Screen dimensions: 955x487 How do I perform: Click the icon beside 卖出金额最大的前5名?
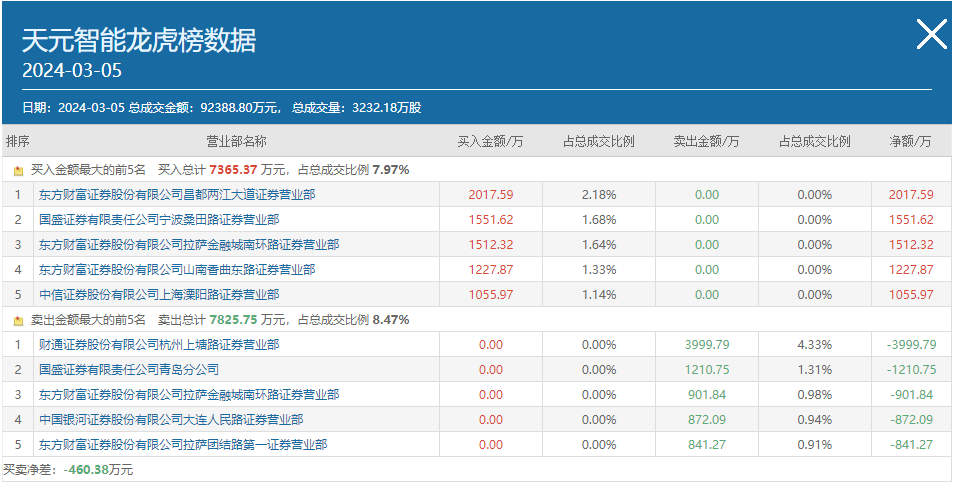click(x=19, y=320)
